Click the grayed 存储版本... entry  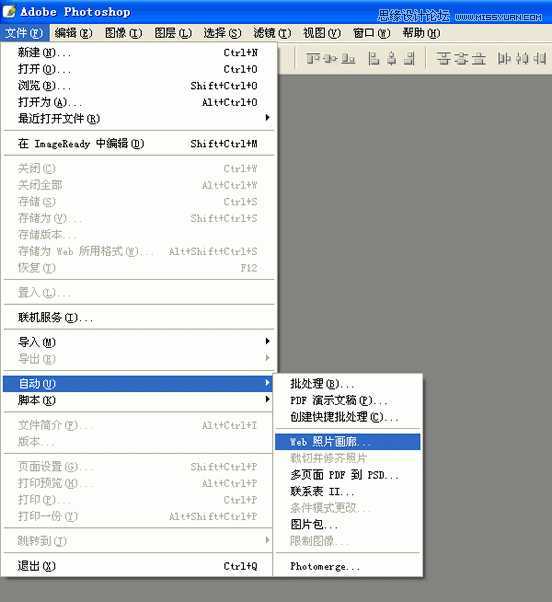[137, 235]
